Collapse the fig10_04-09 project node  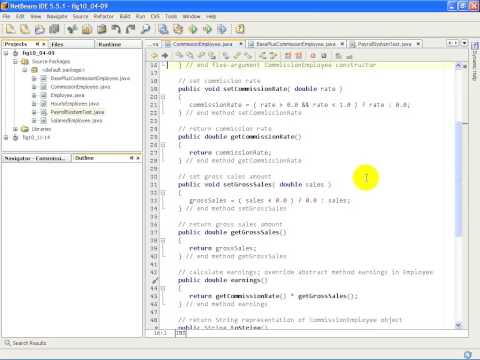click(x=6, y=53)
